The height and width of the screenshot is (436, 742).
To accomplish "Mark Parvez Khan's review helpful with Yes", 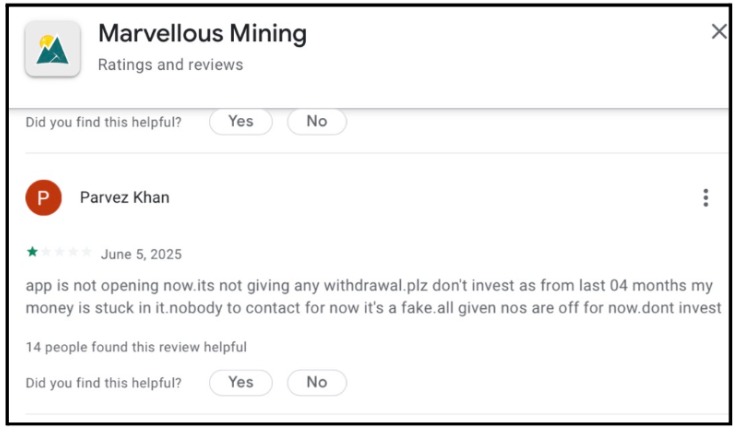I will point(240,382).
